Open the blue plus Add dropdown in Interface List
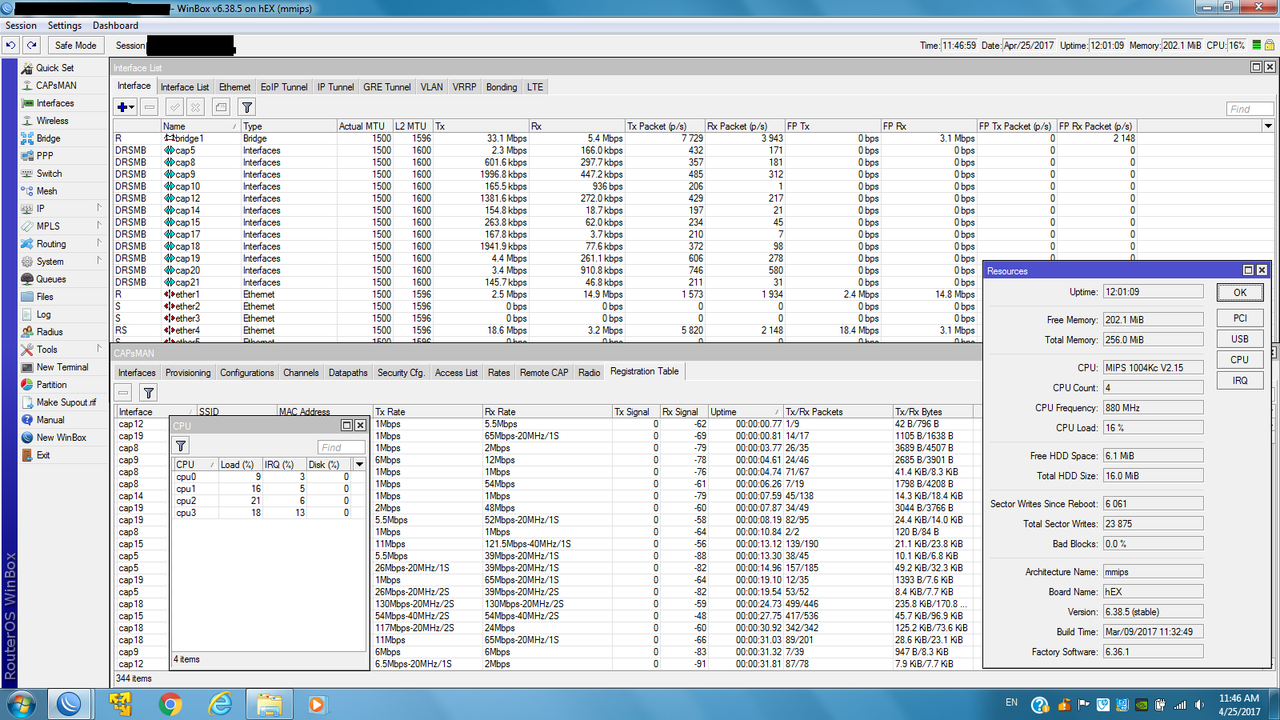The height and width of the screenshot is (720, 1280). coord(125,107)
